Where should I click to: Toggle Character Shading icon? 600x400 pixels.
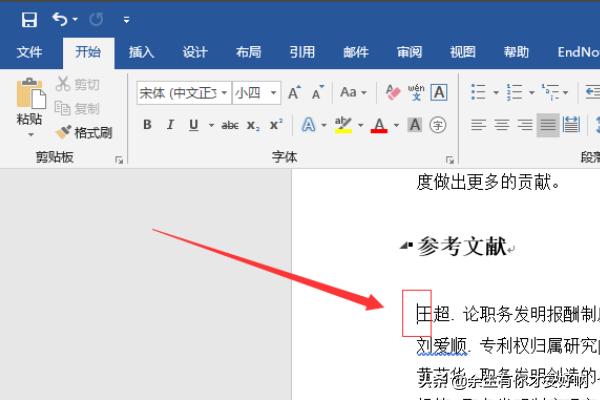tap(415, 125)
